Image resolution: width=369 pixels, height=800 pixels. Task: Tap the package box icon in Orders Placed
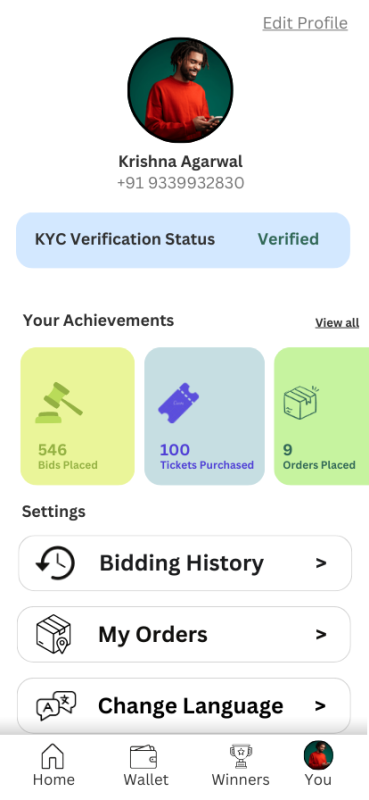coord(301,403)
